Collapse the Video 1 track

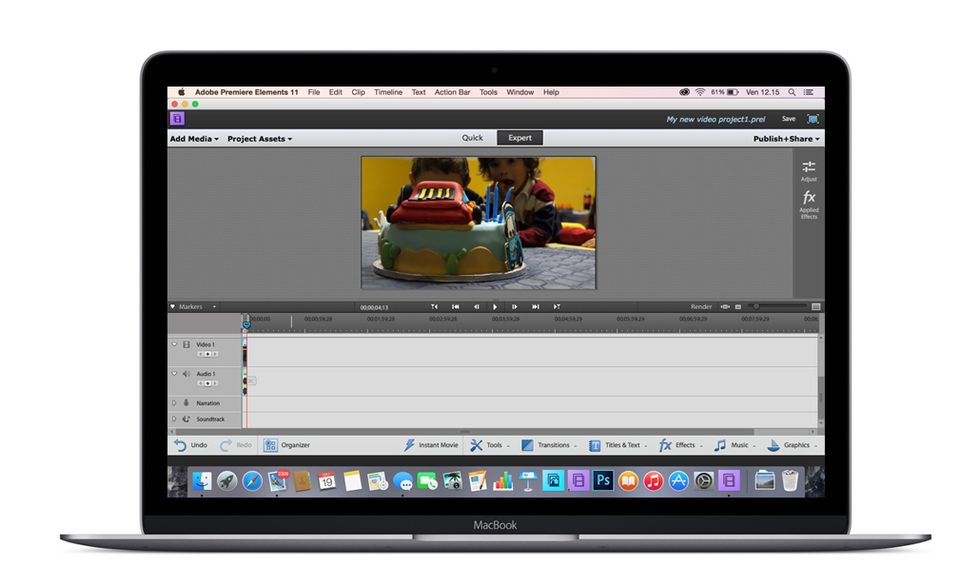174,344
